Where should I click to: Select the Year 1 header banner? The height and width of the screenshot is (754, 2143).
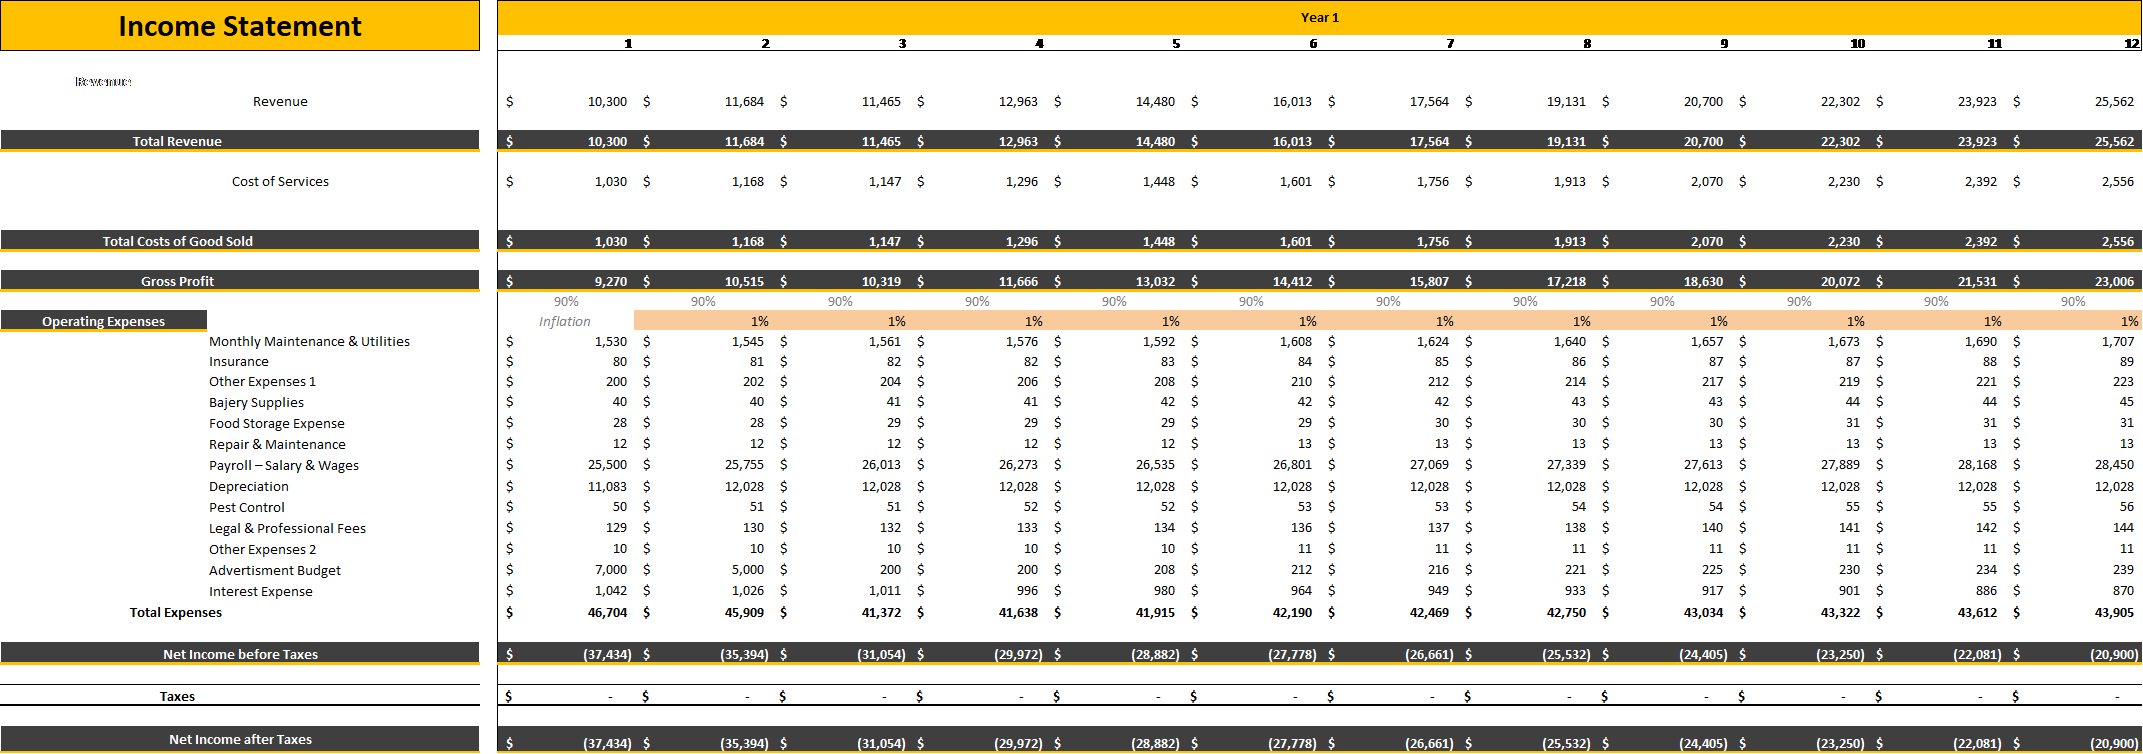pos(1319,18)
